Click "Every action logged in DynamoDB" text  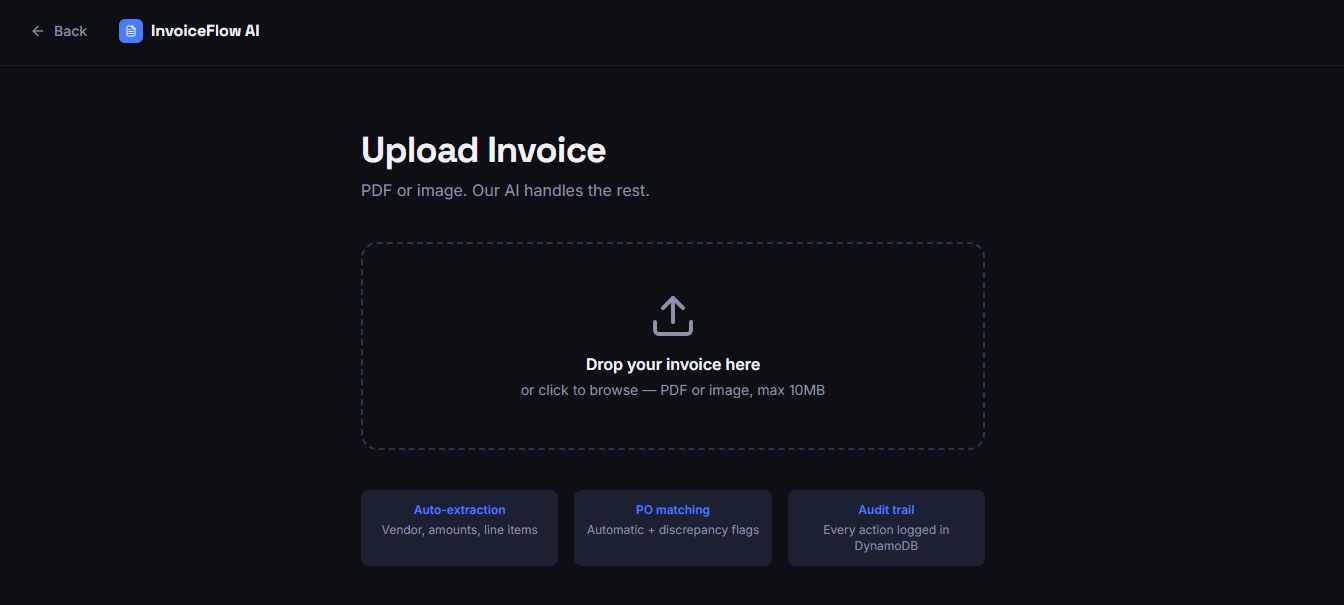[x=886, y=538]
